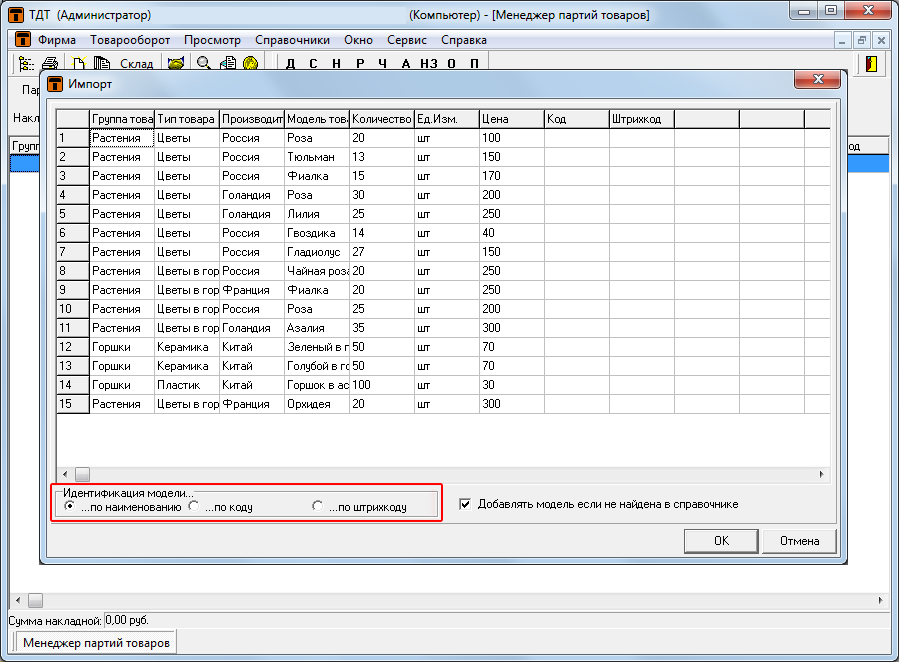Click the П letter toolbar button
Image resolution: width=899 pixels, height=662 pixels.
pyautogui.click(x=475, y=64)
